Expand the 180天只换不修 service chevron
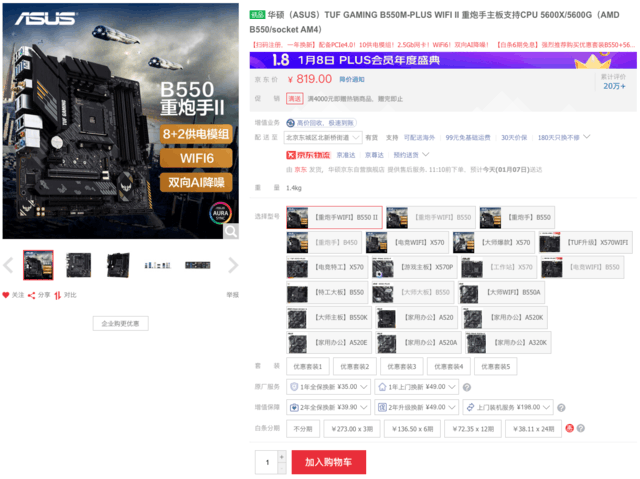 [587, 137]
